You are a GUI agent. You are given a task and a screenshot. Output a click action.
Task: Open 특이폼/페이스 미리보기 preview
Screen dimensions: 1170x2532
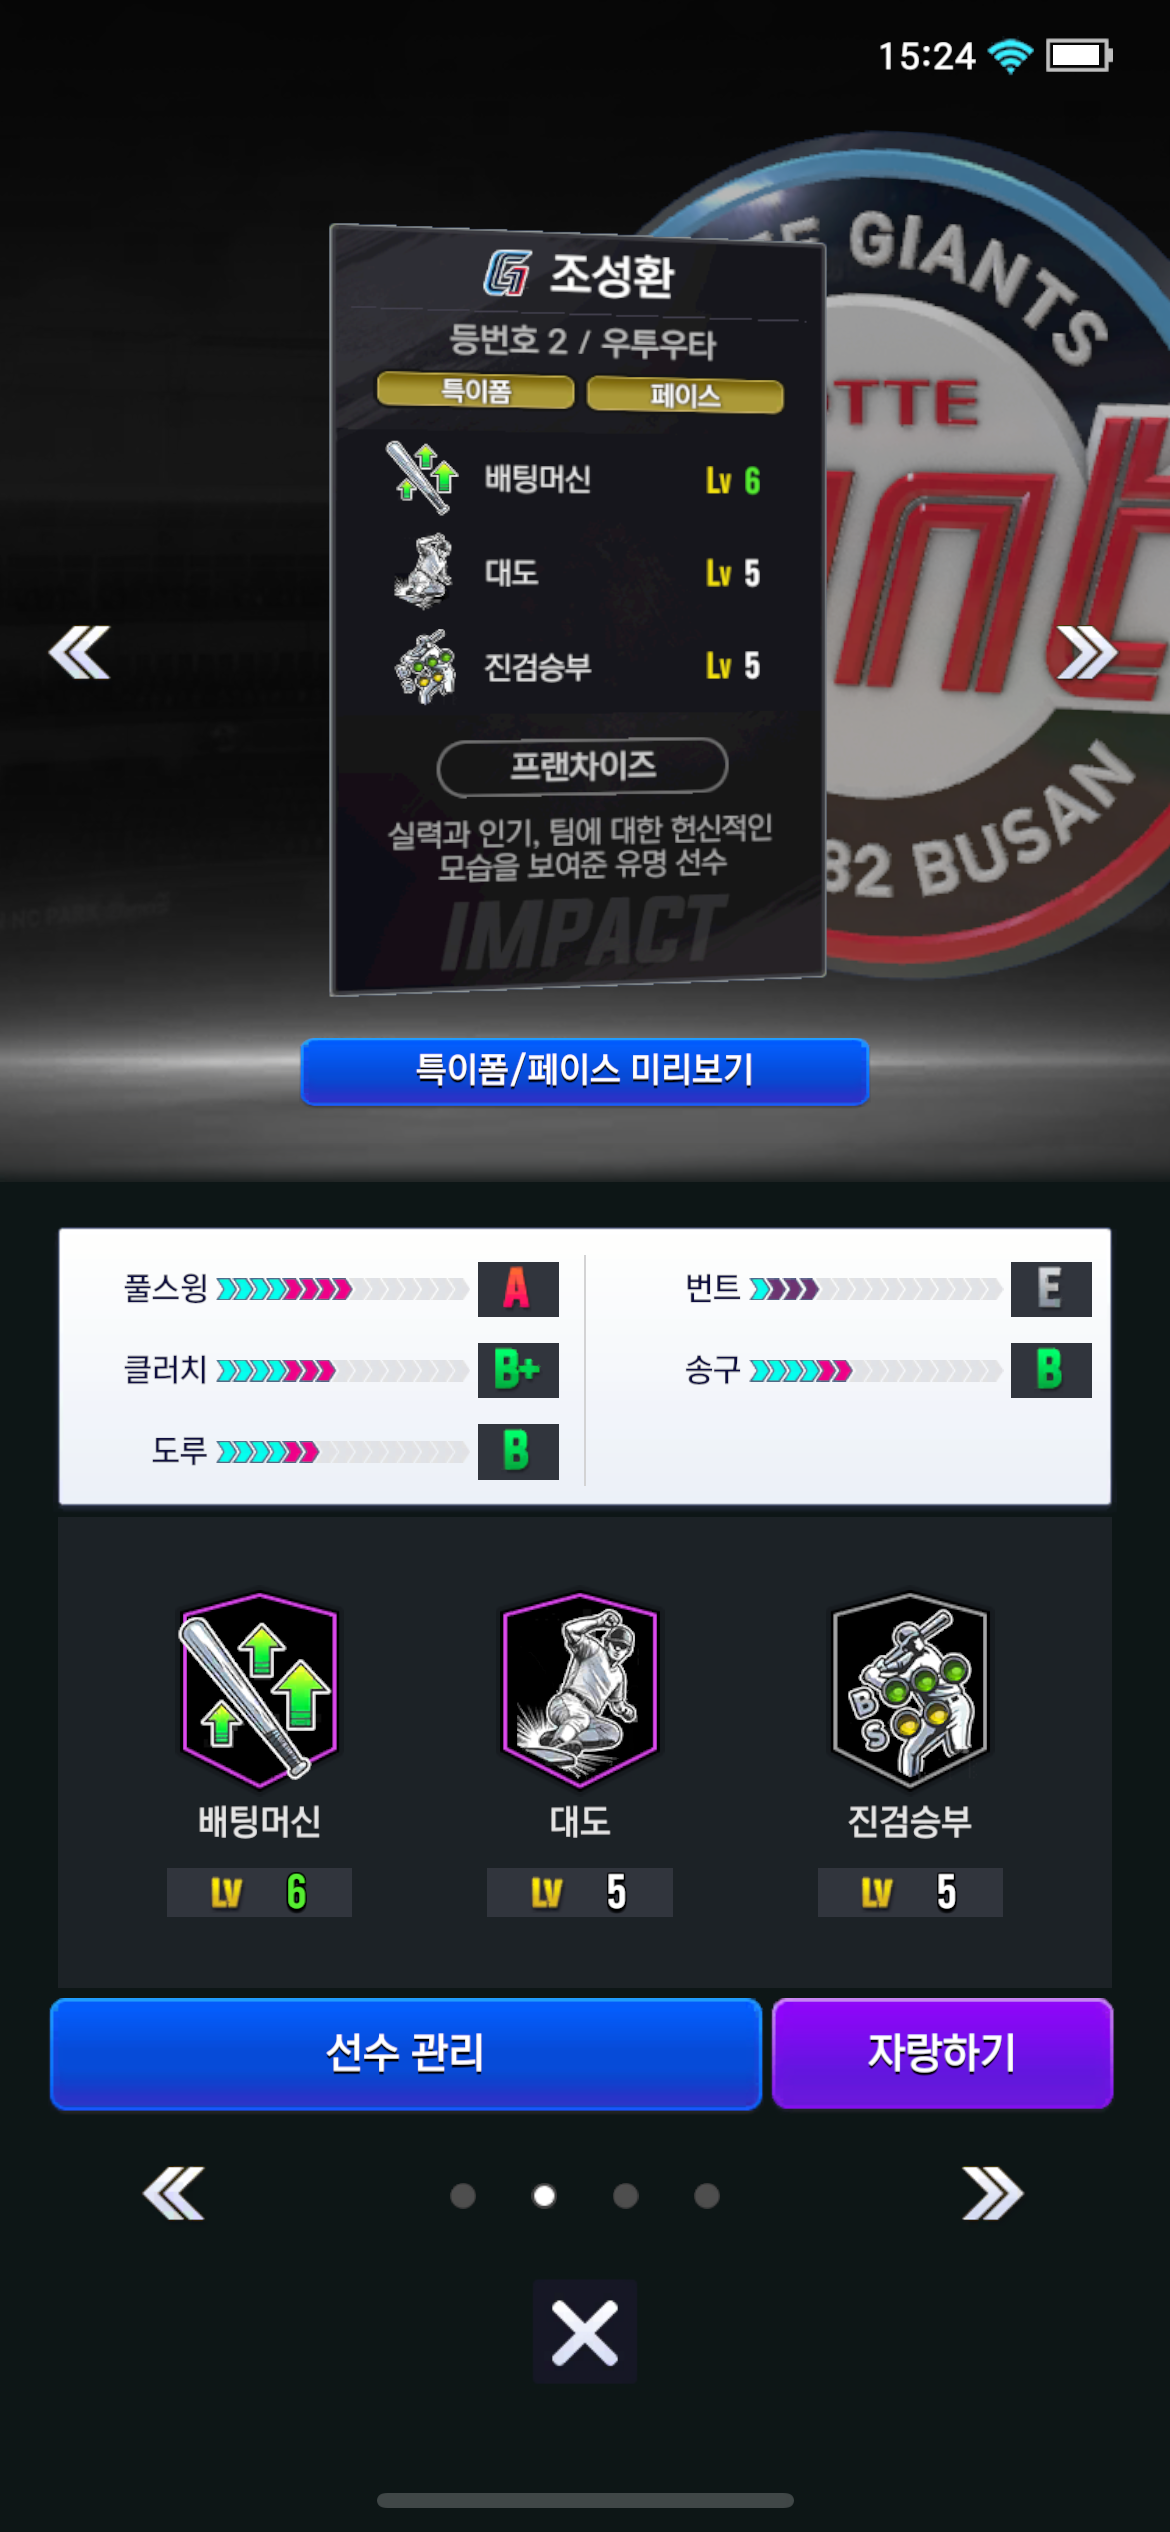pos(585,1071)
